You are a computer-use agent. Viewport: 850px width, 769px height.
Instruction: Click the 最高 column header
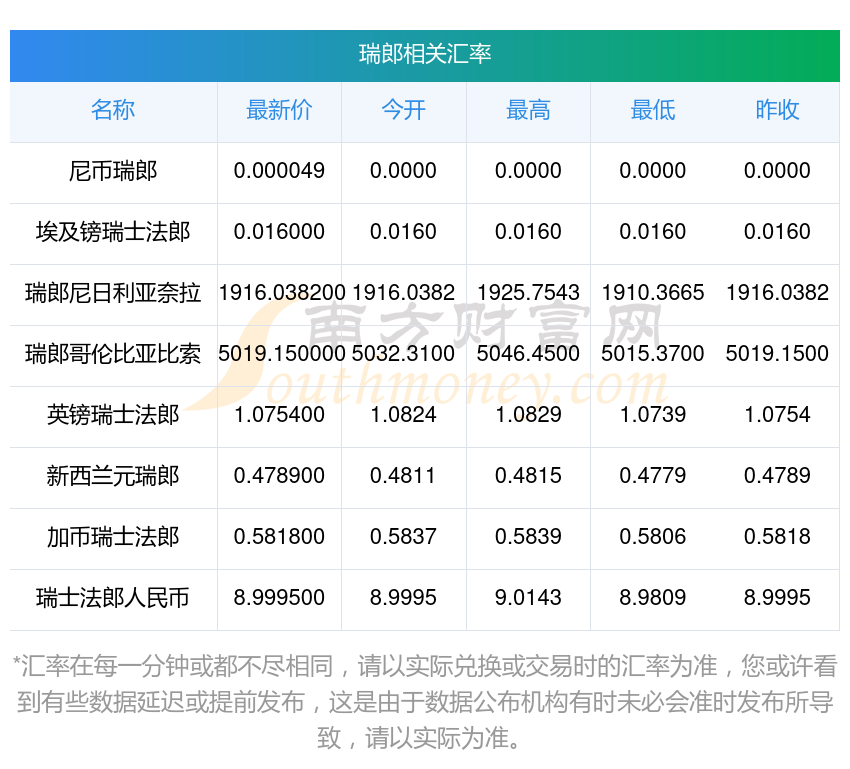tap(528, 110)
